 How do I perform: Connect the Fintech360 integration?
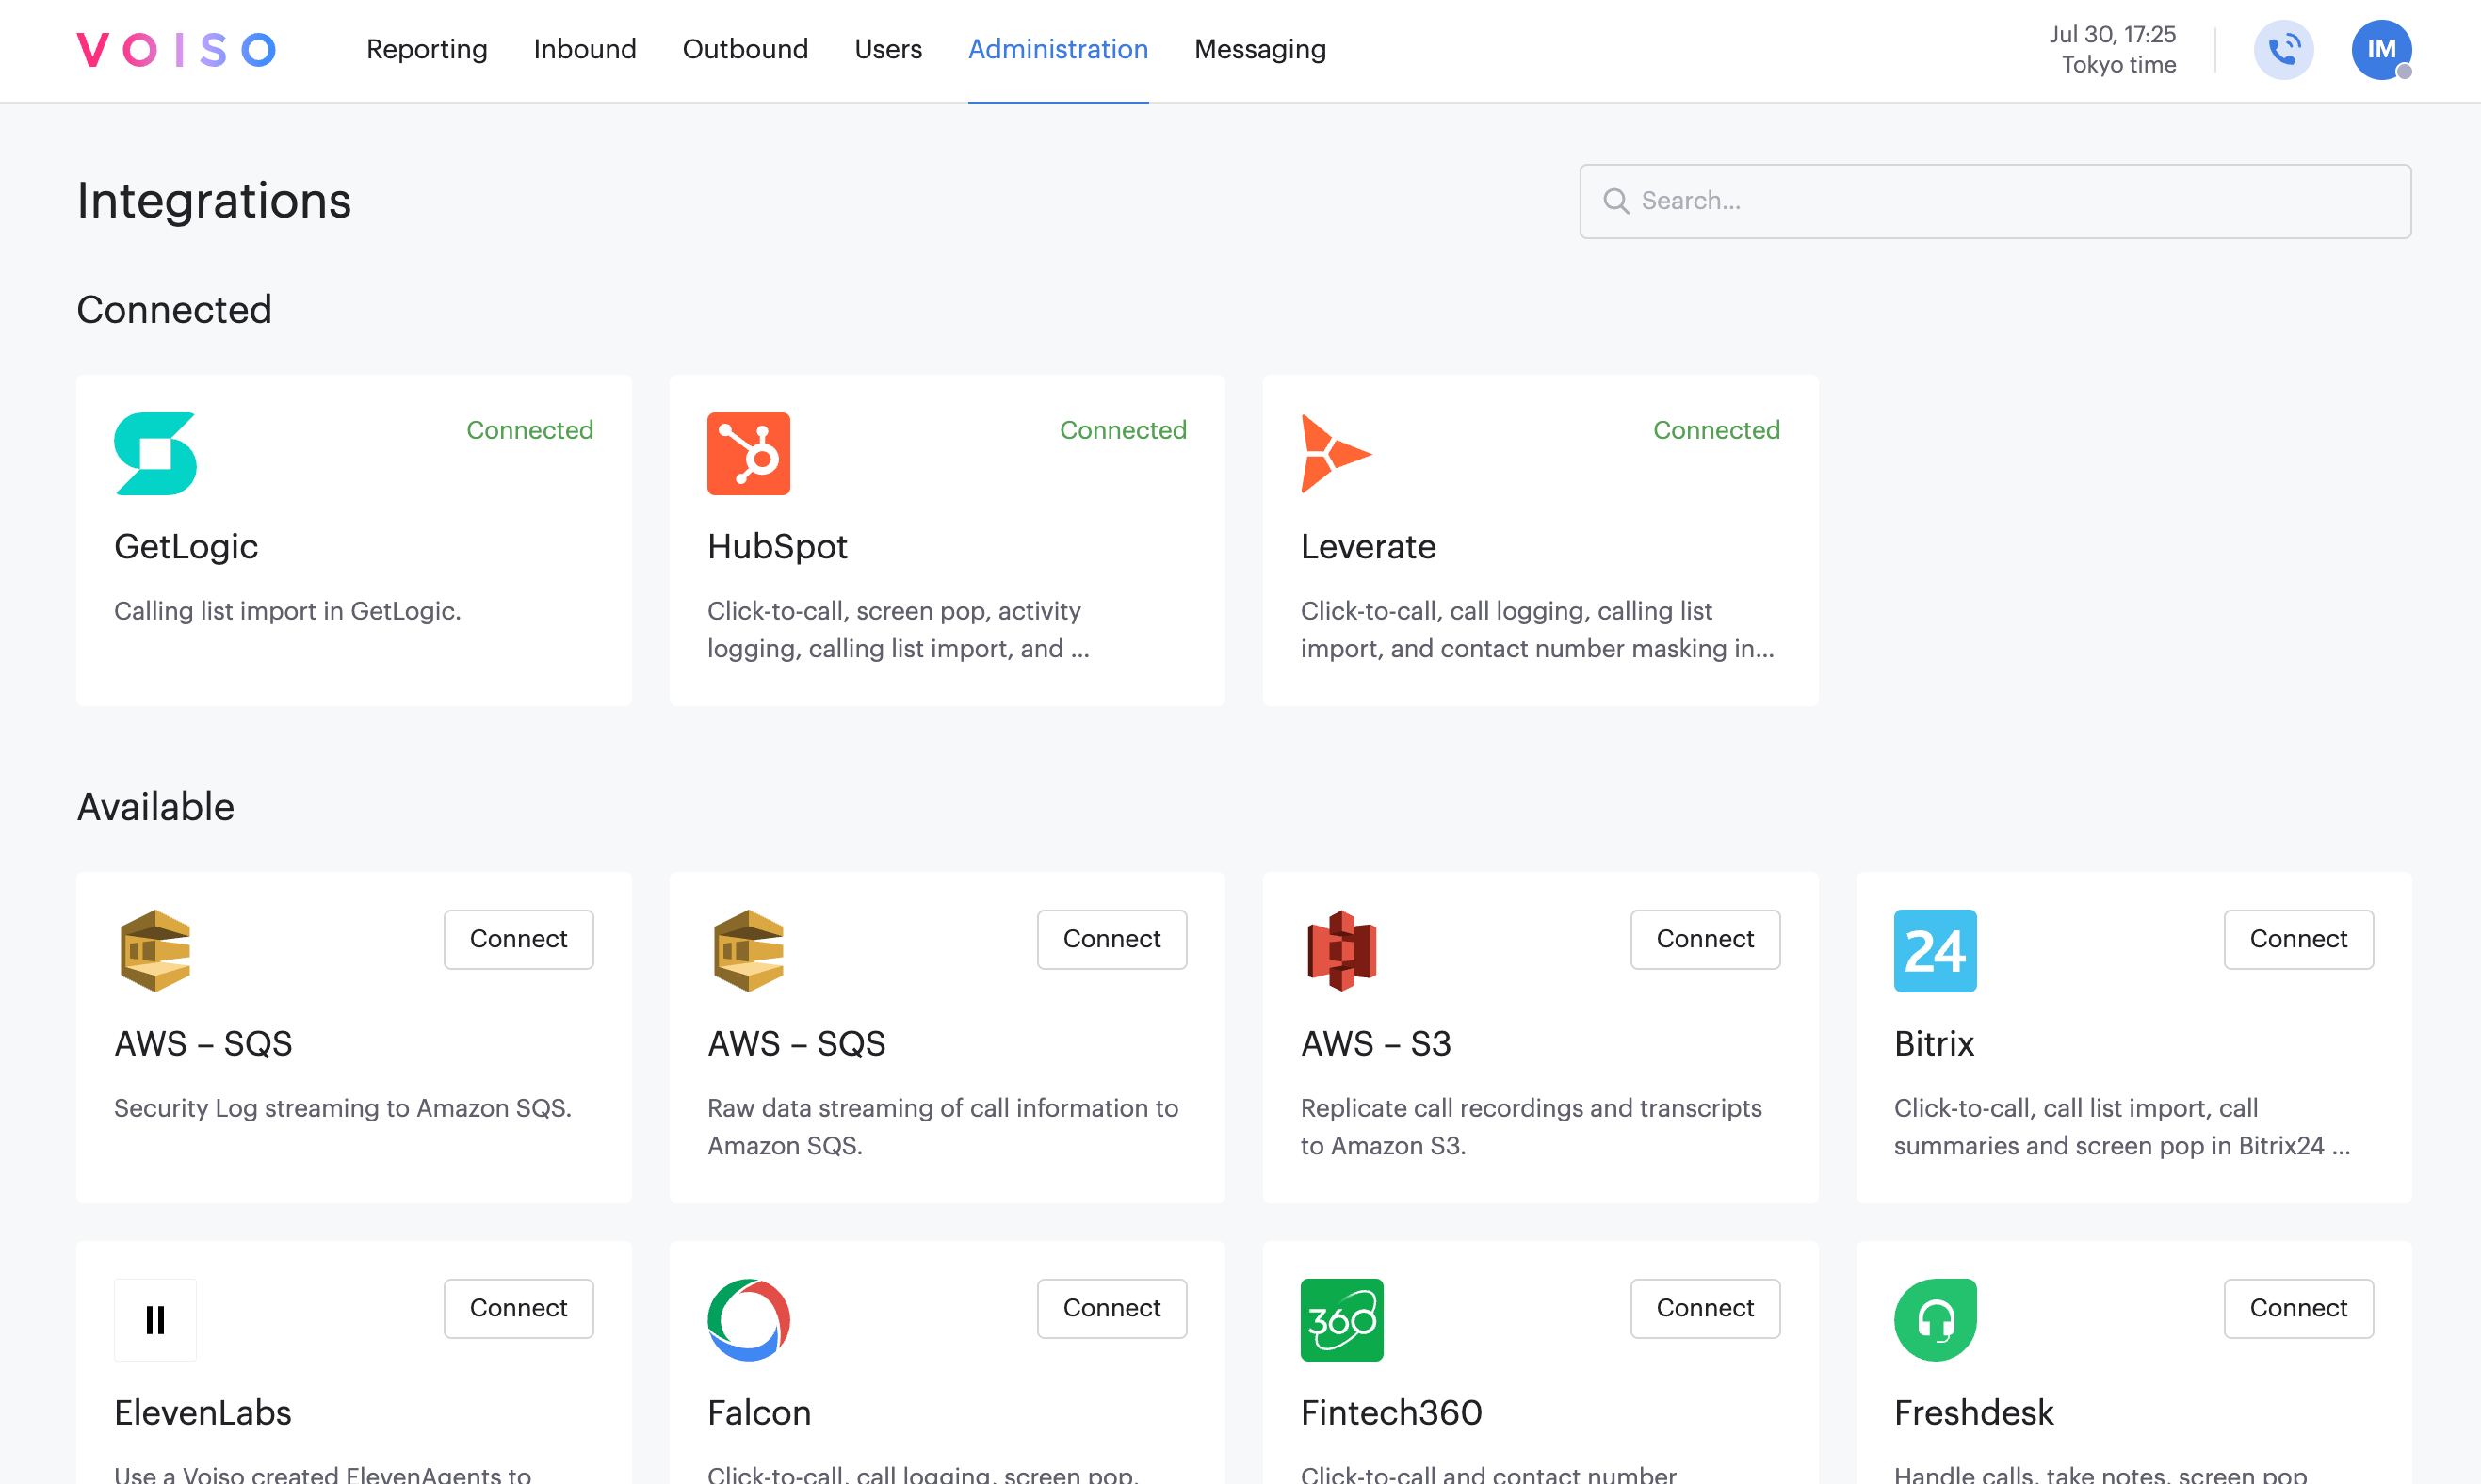coord(1705,1308)
